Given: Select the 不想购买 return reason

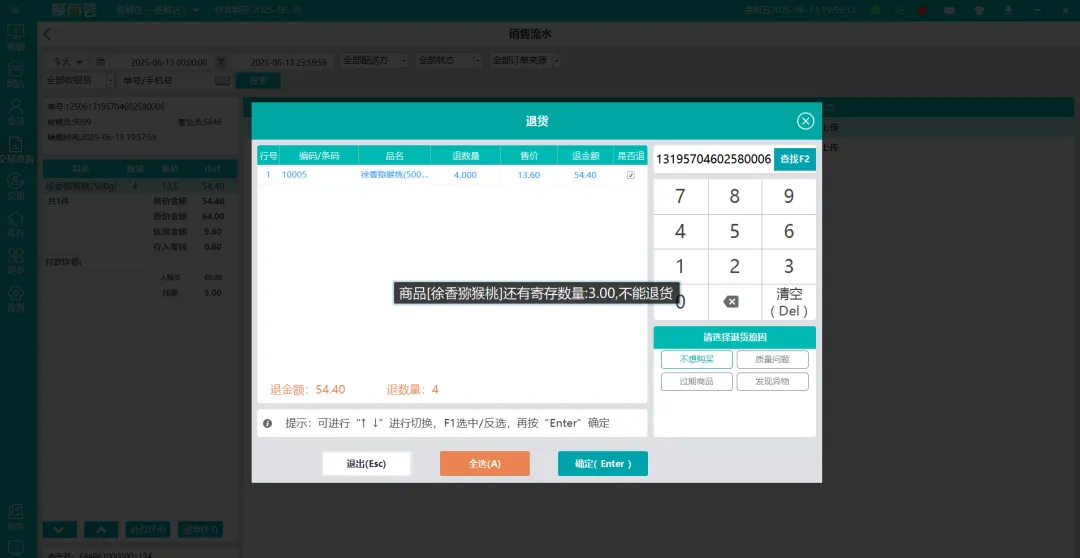Looking at the screenshot, I should (696, 359).
